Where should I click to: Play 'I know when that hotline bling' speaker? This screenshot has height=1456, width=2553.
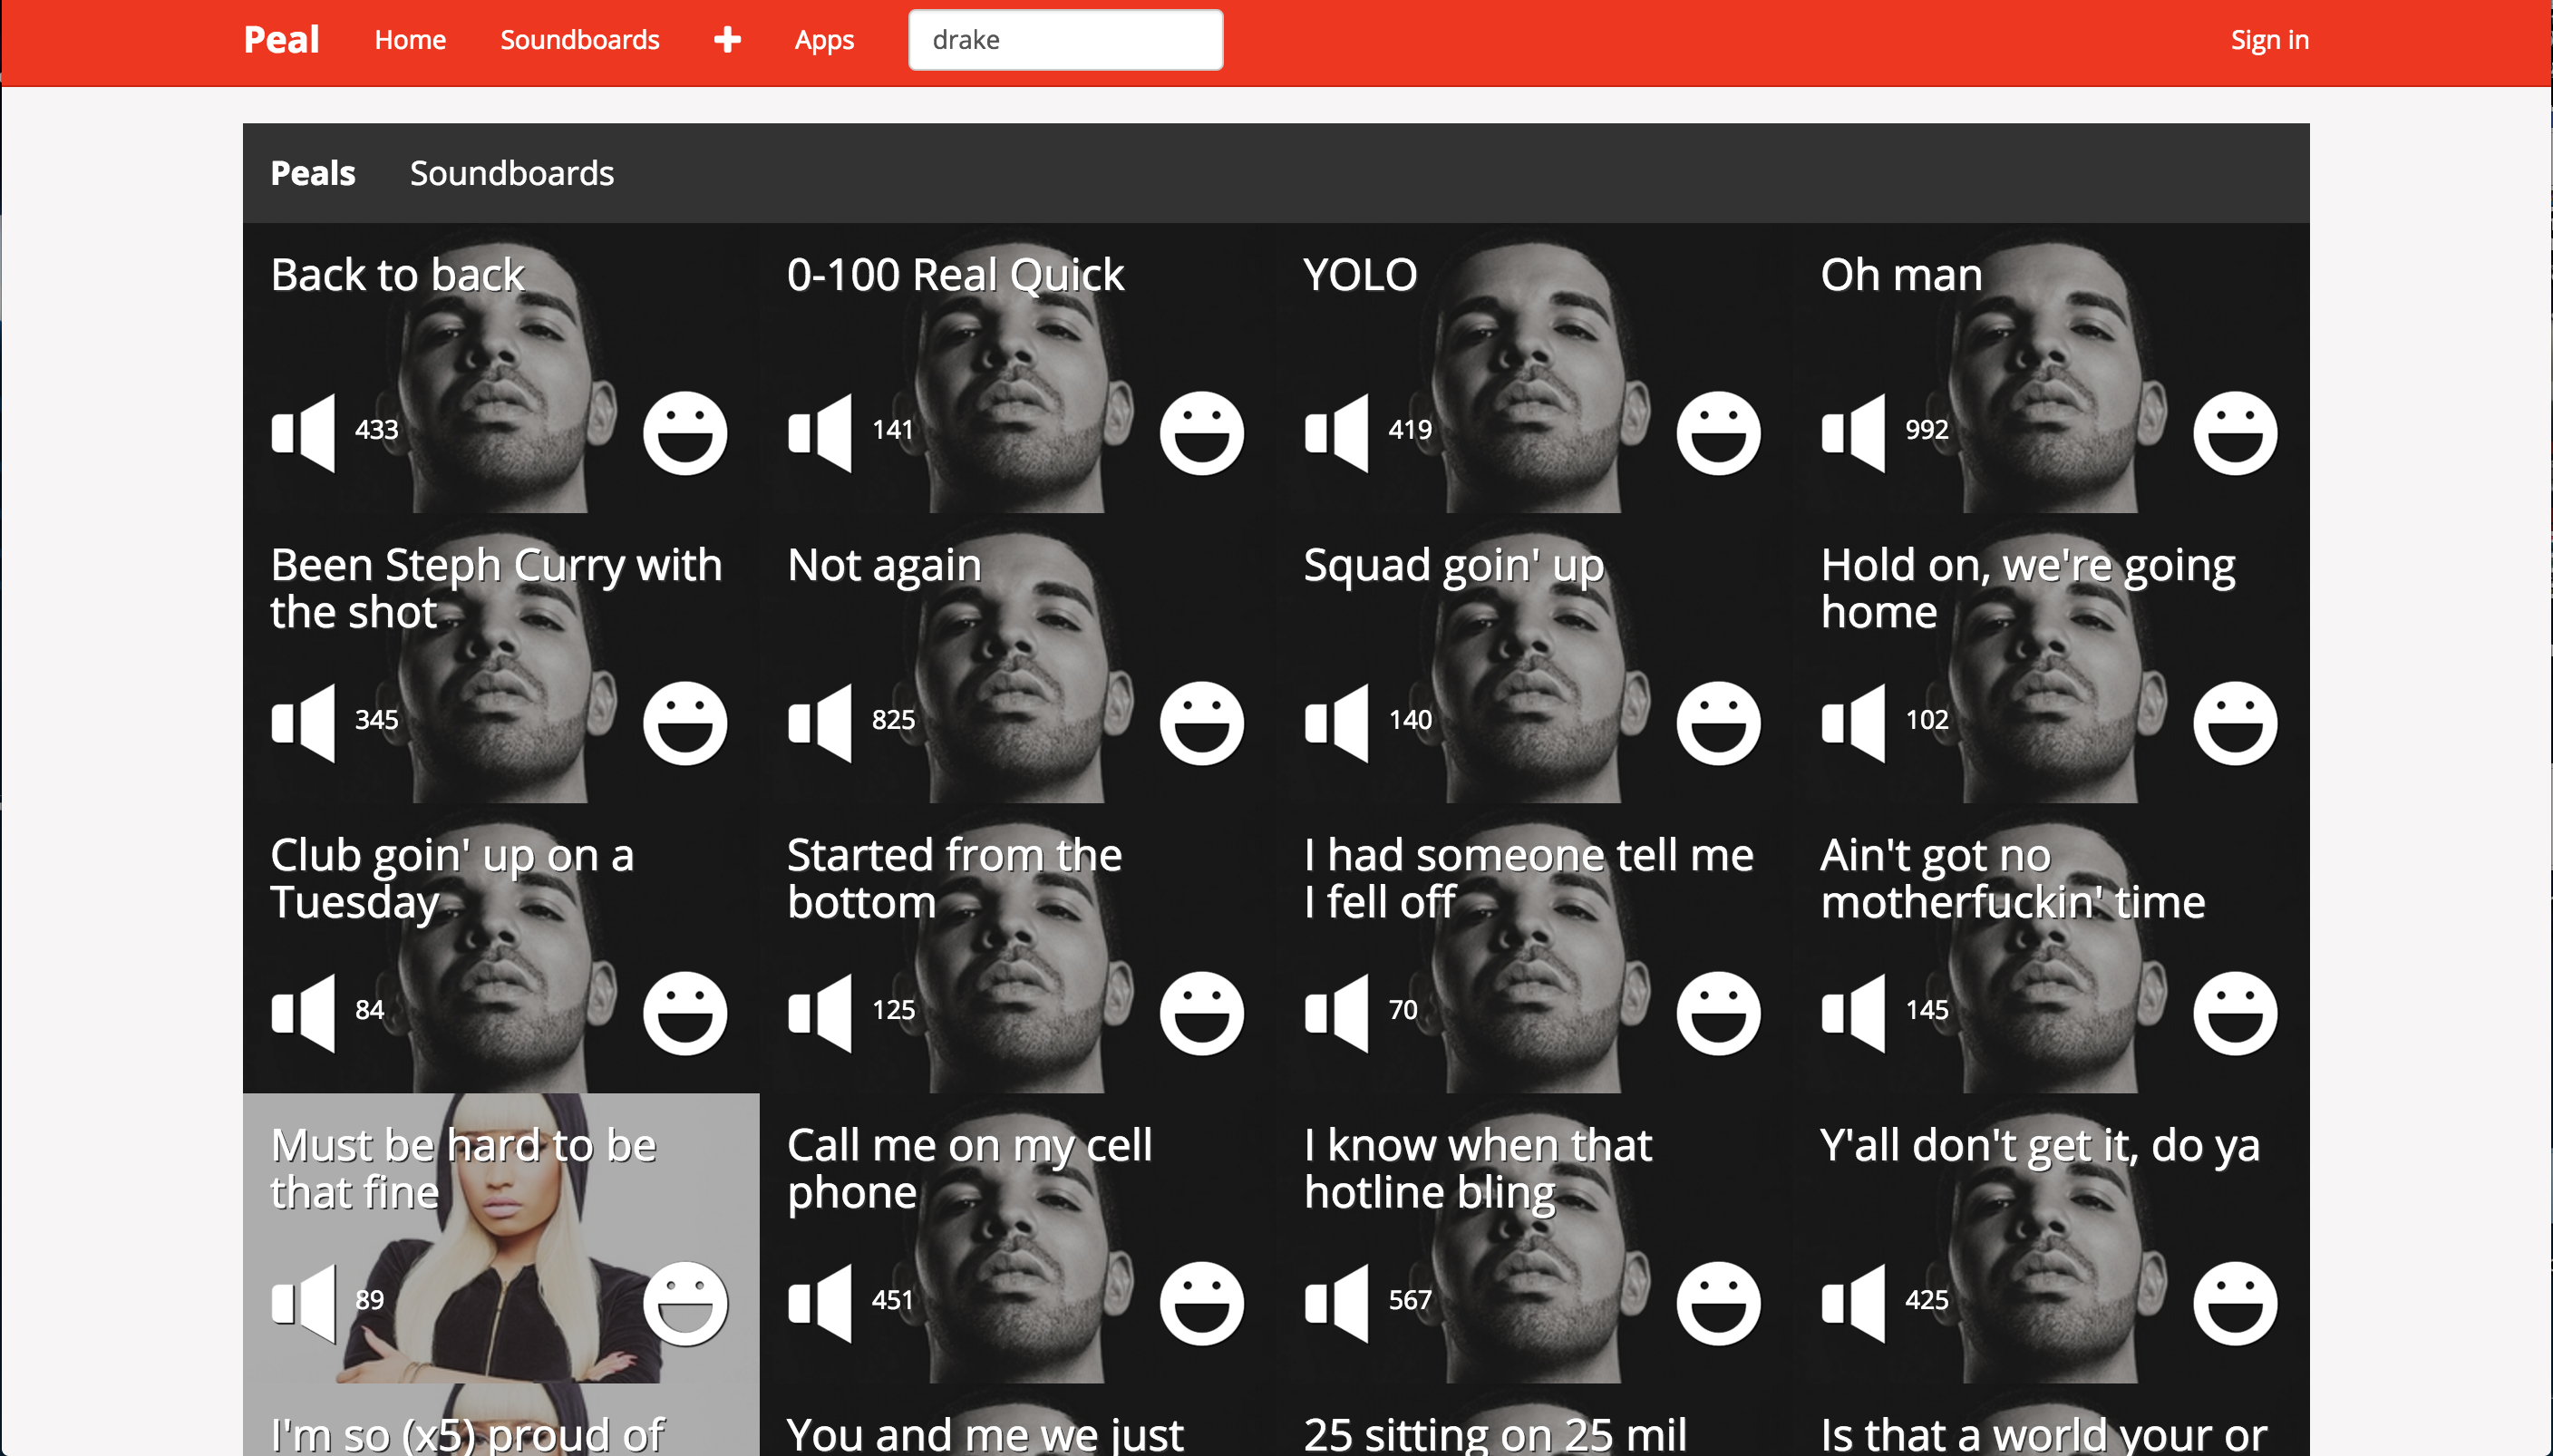pyautogui.click(x=1336, y=1302)
